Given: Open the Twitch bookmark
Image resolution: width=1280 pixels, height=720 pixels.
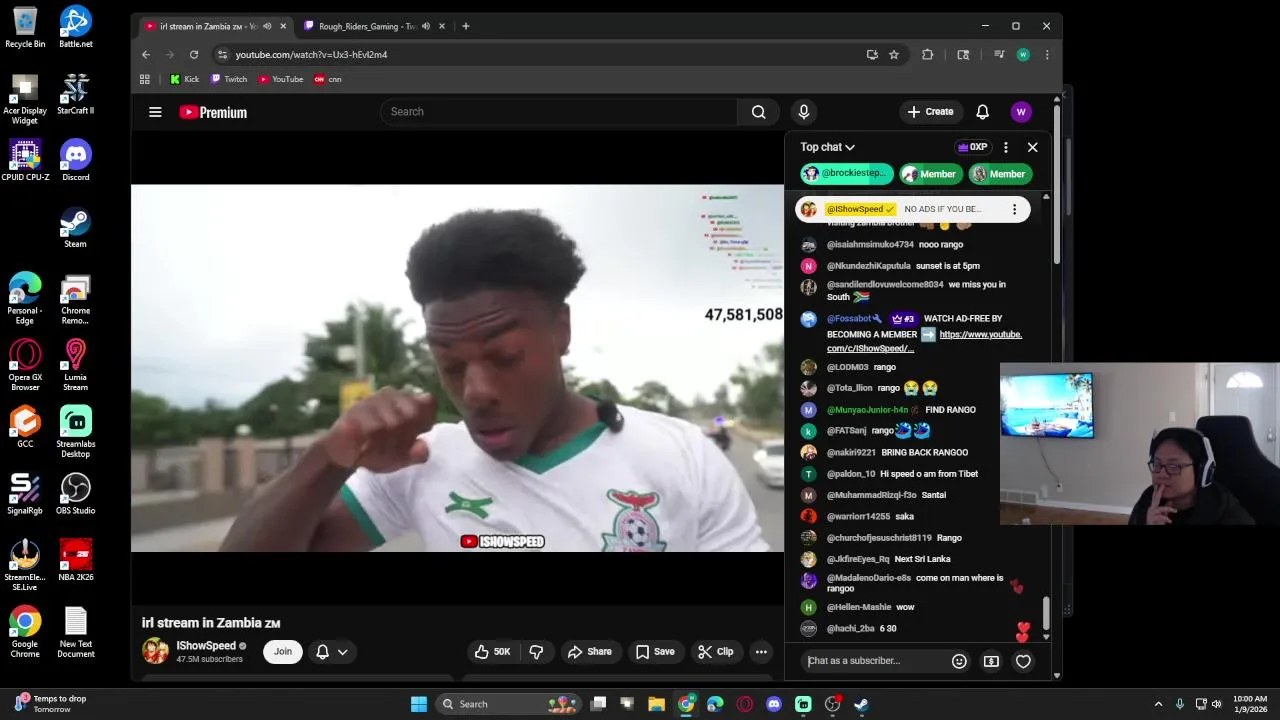Looking at the screenshot, I should (229, 79).
